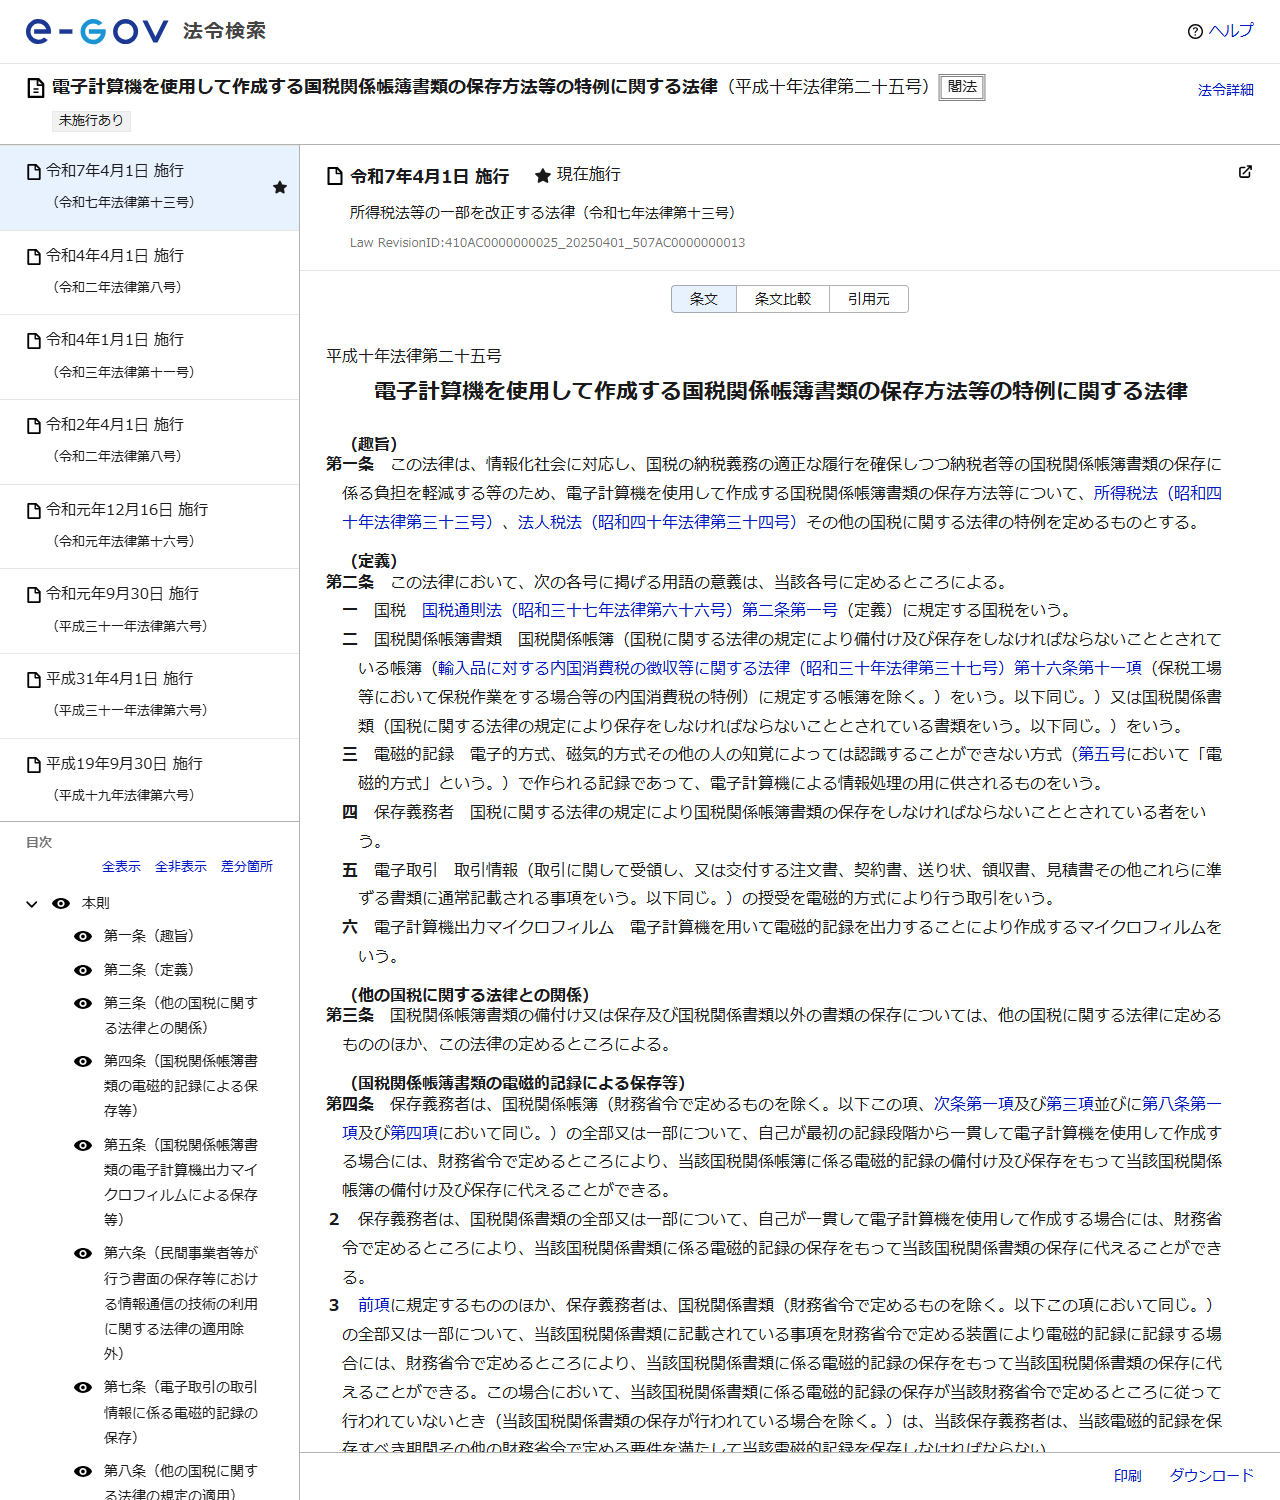
Task: Switch to the 条文比較 tab
Action: (x=783, y=299)
